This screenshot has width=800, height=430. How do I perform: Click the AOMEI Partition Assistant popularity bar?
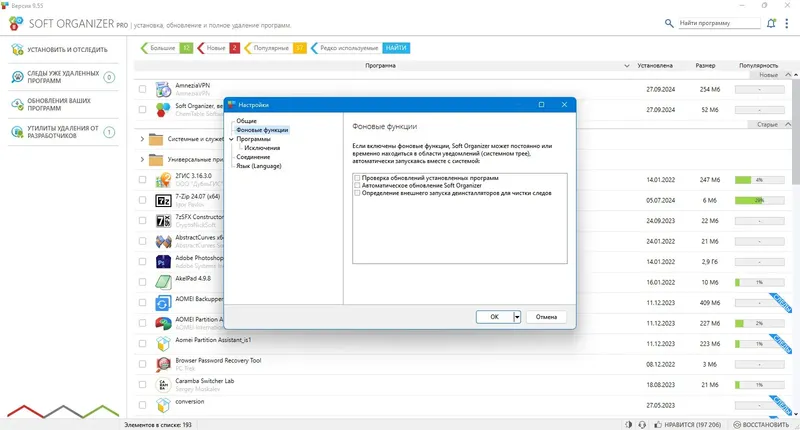[x=759, y=323]
